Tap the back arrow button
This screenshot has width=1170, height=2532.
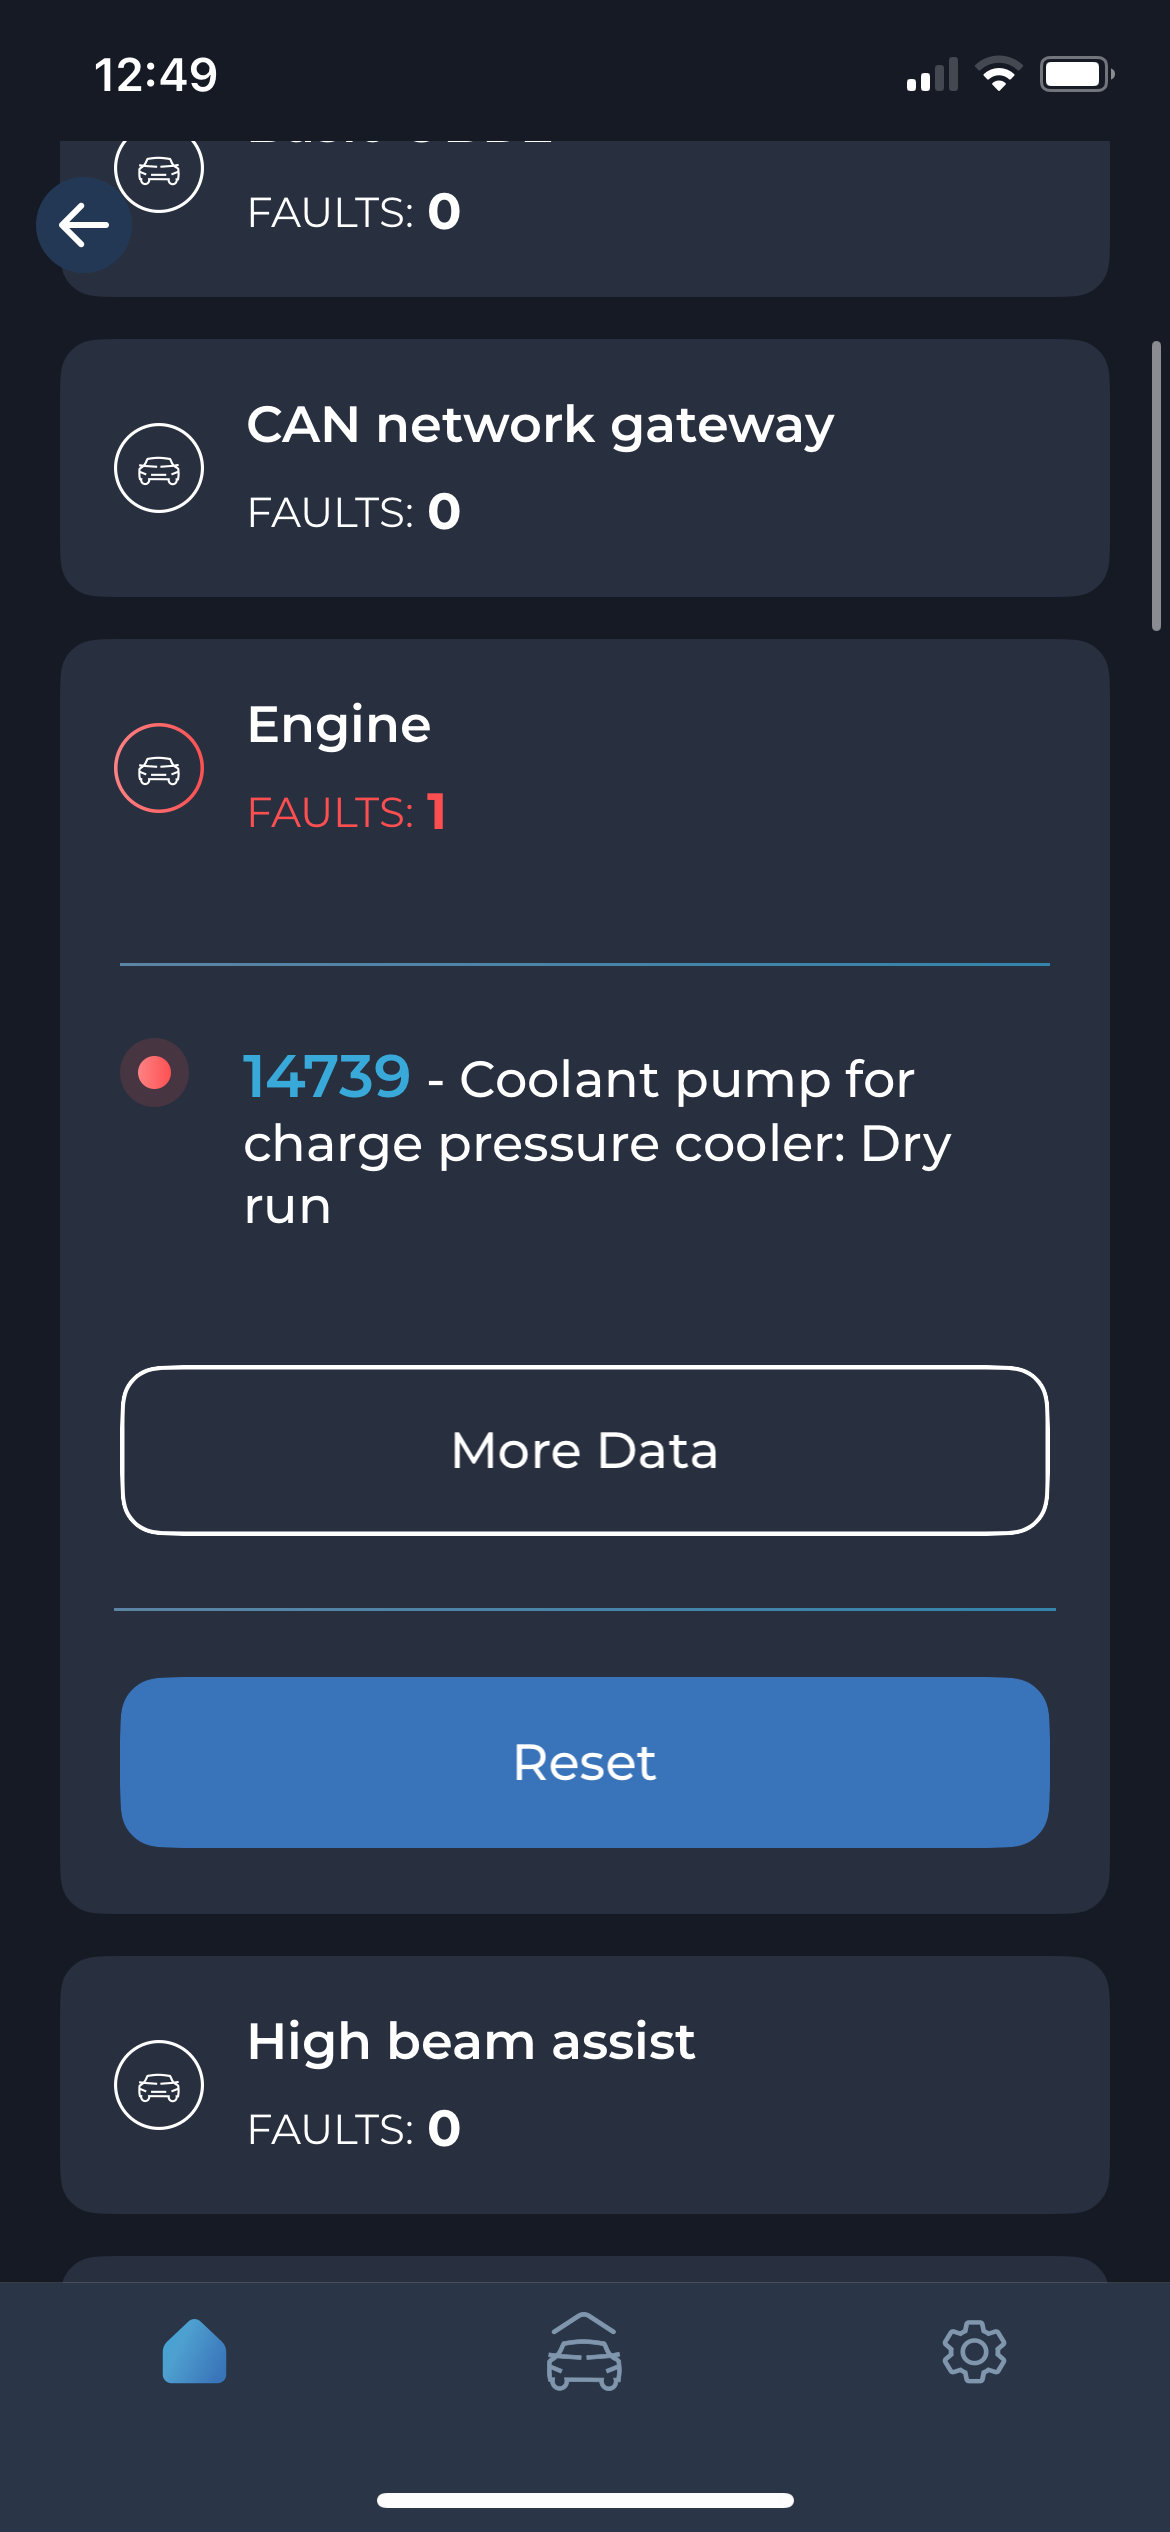point(84,225)
